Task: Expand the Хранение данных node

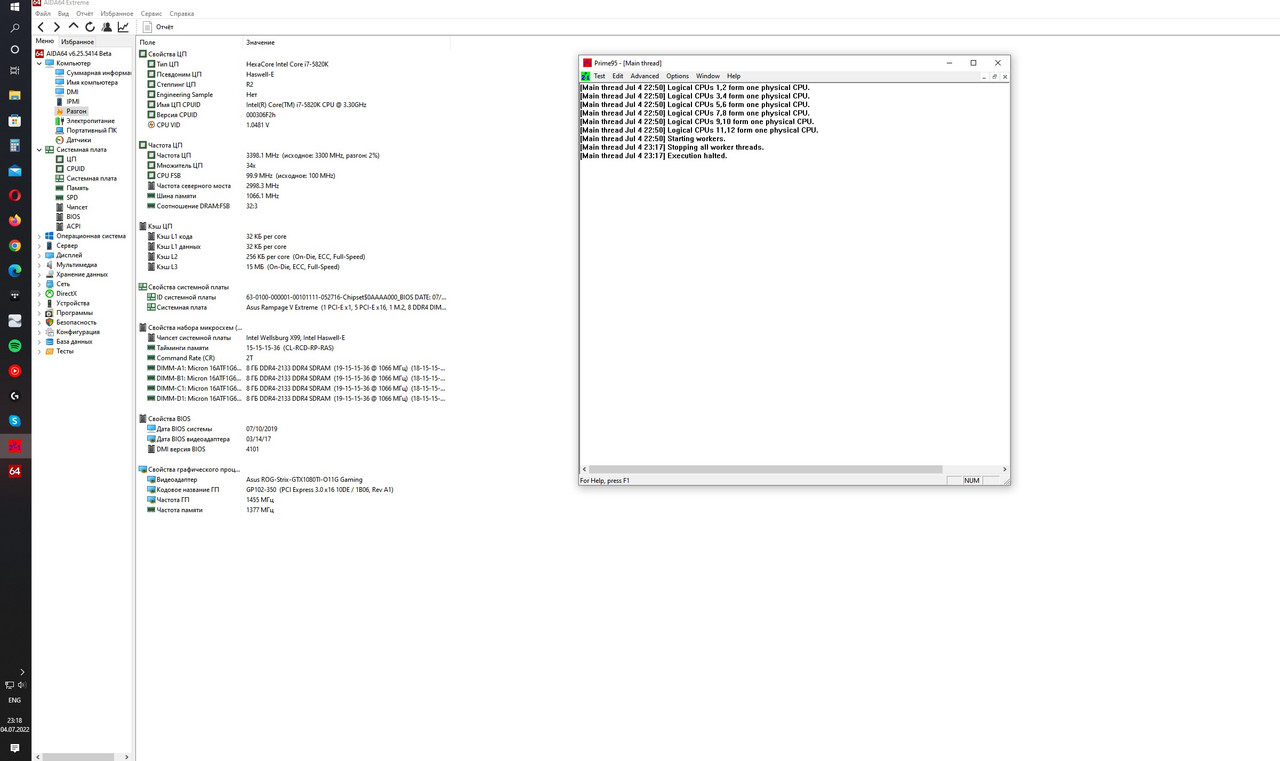Action: (39, 274)
